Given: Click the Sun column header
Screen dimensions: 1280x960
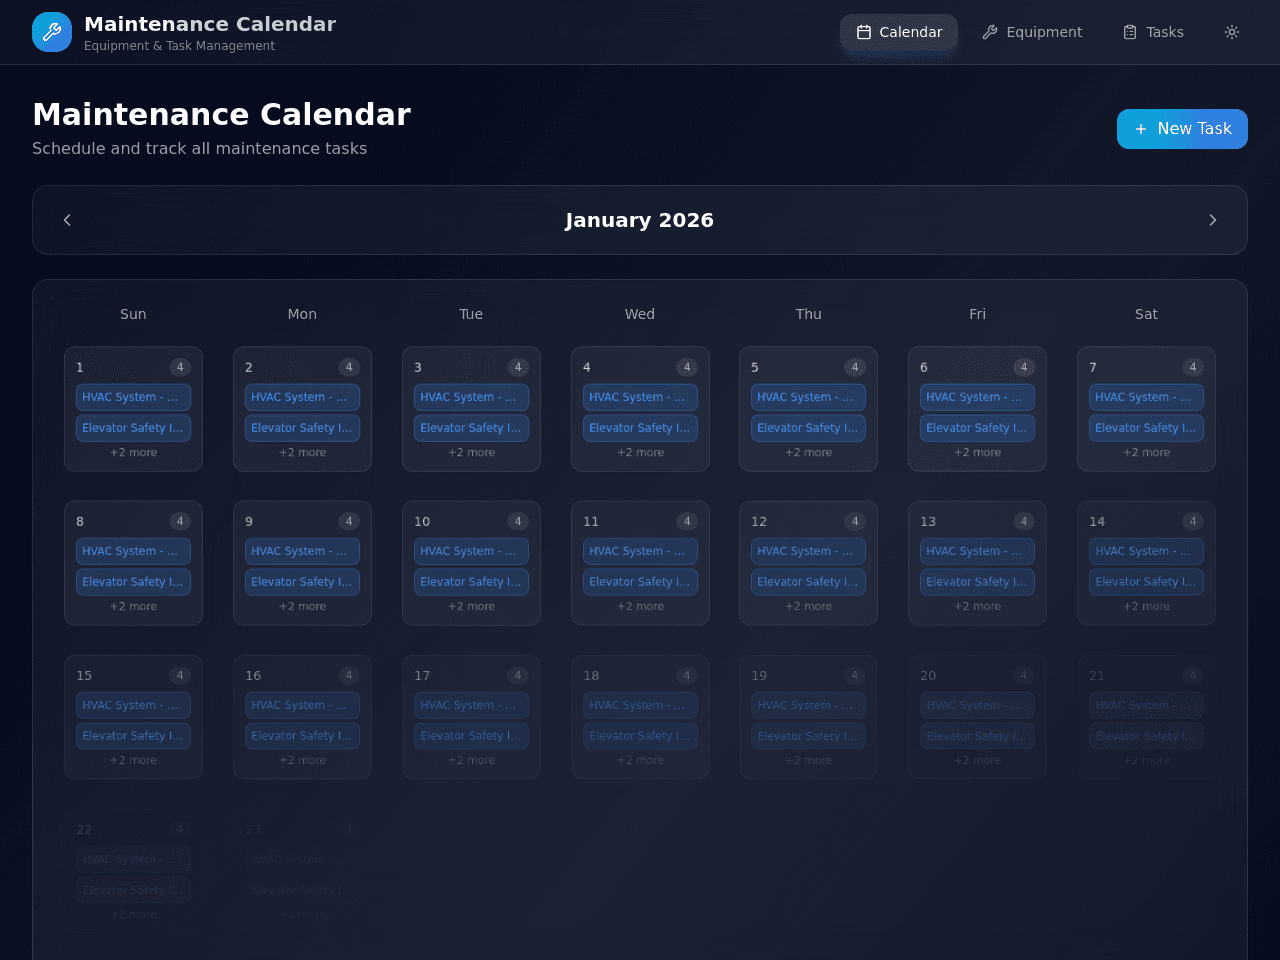Looking at the screenshot, I should (133, 314).
